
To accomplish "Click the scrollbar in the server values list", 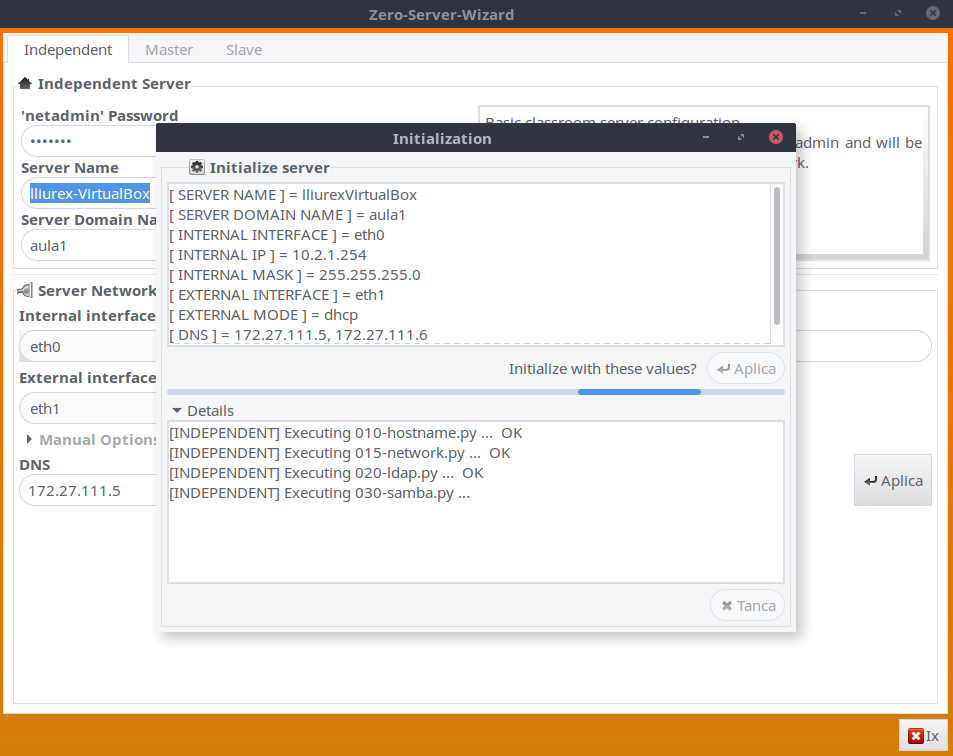I will 777,254.
